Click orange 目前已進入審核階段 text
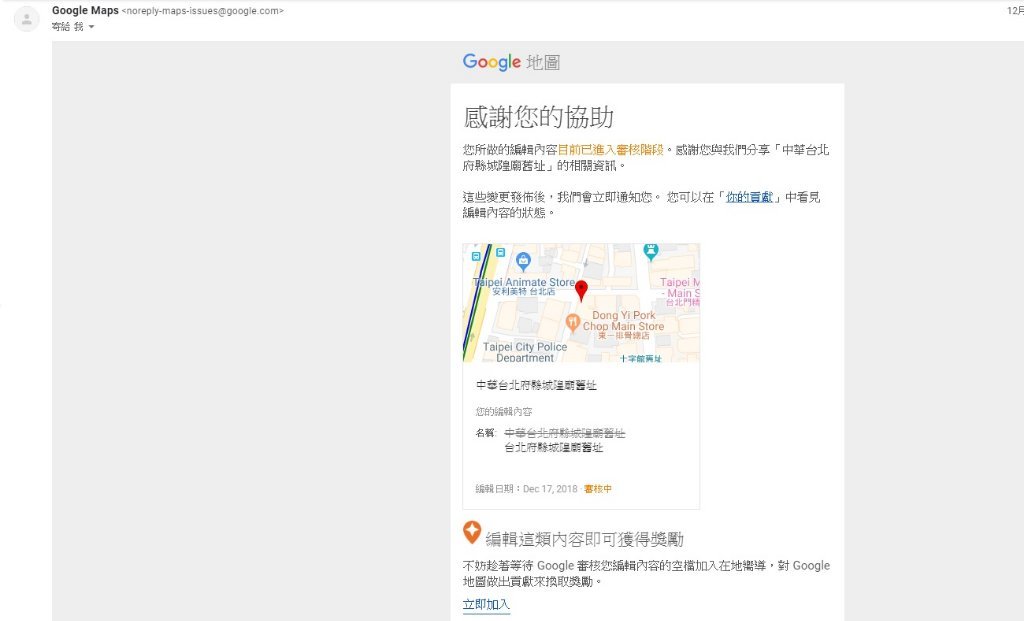Screen dimensions: 1024x621 tap(611, 150)
